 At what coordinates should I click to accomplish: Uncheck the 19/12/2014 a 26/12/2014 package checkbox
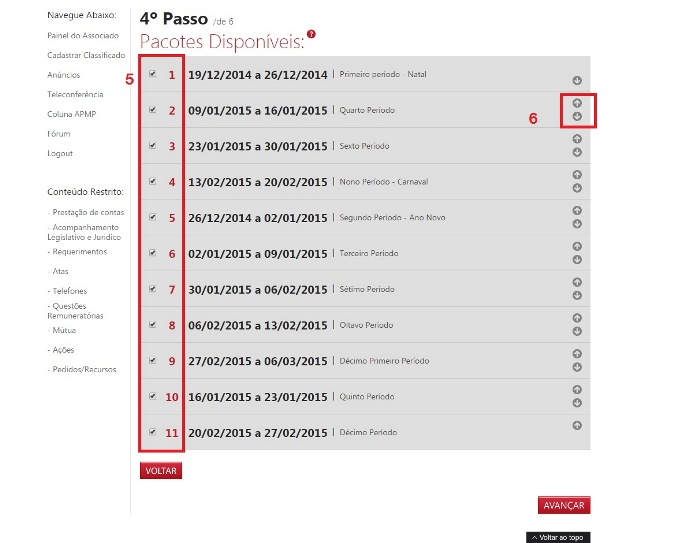click(x=153, y=74)
